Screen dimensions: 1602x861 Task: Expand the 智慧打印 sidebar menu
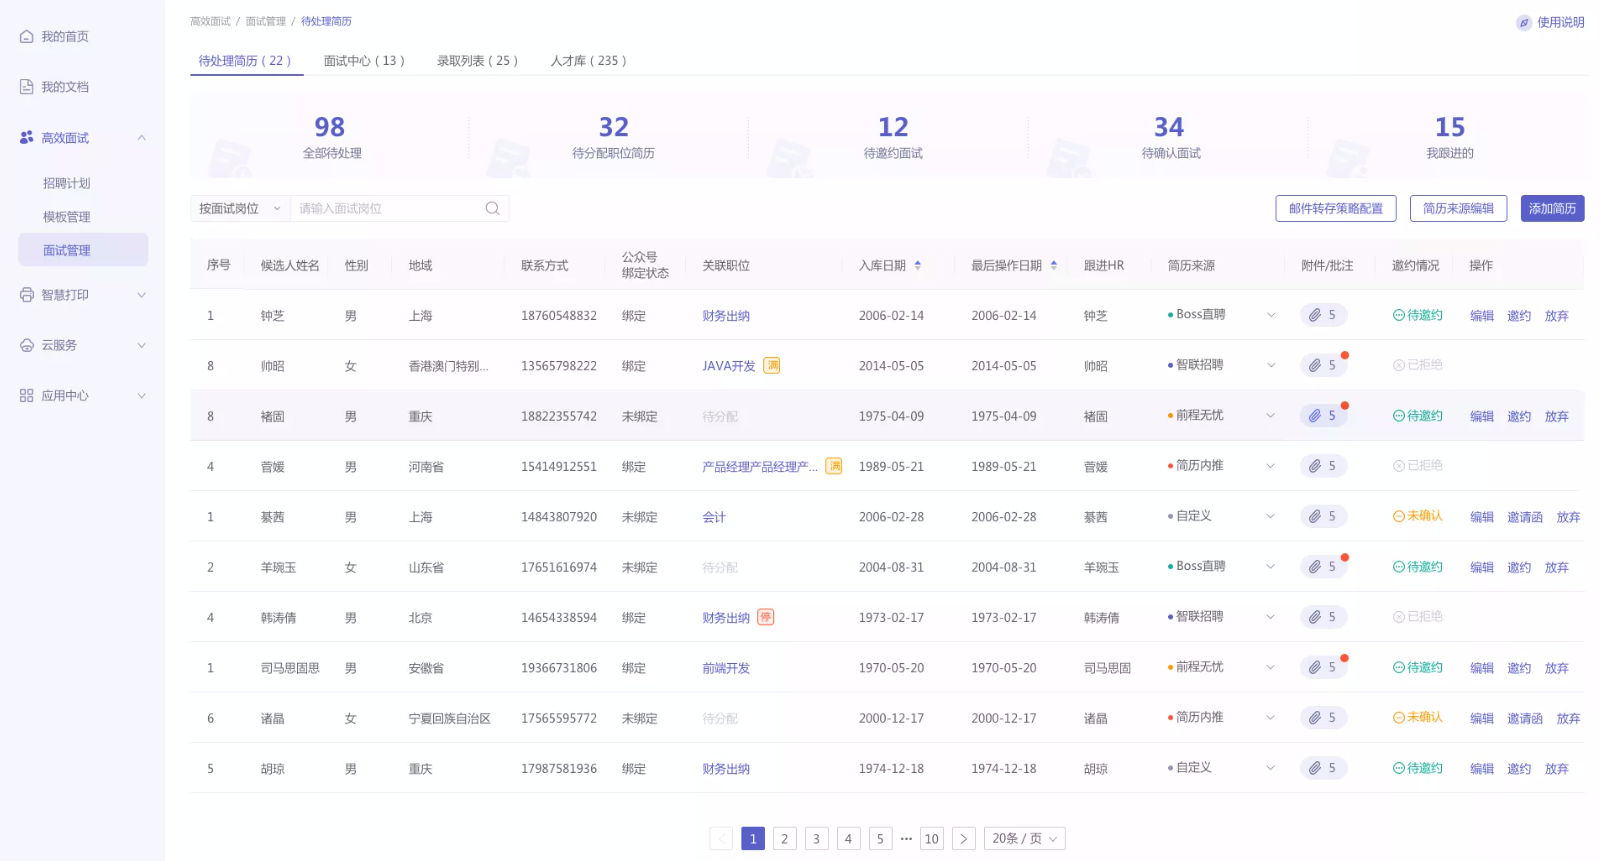tap(141, 295)
